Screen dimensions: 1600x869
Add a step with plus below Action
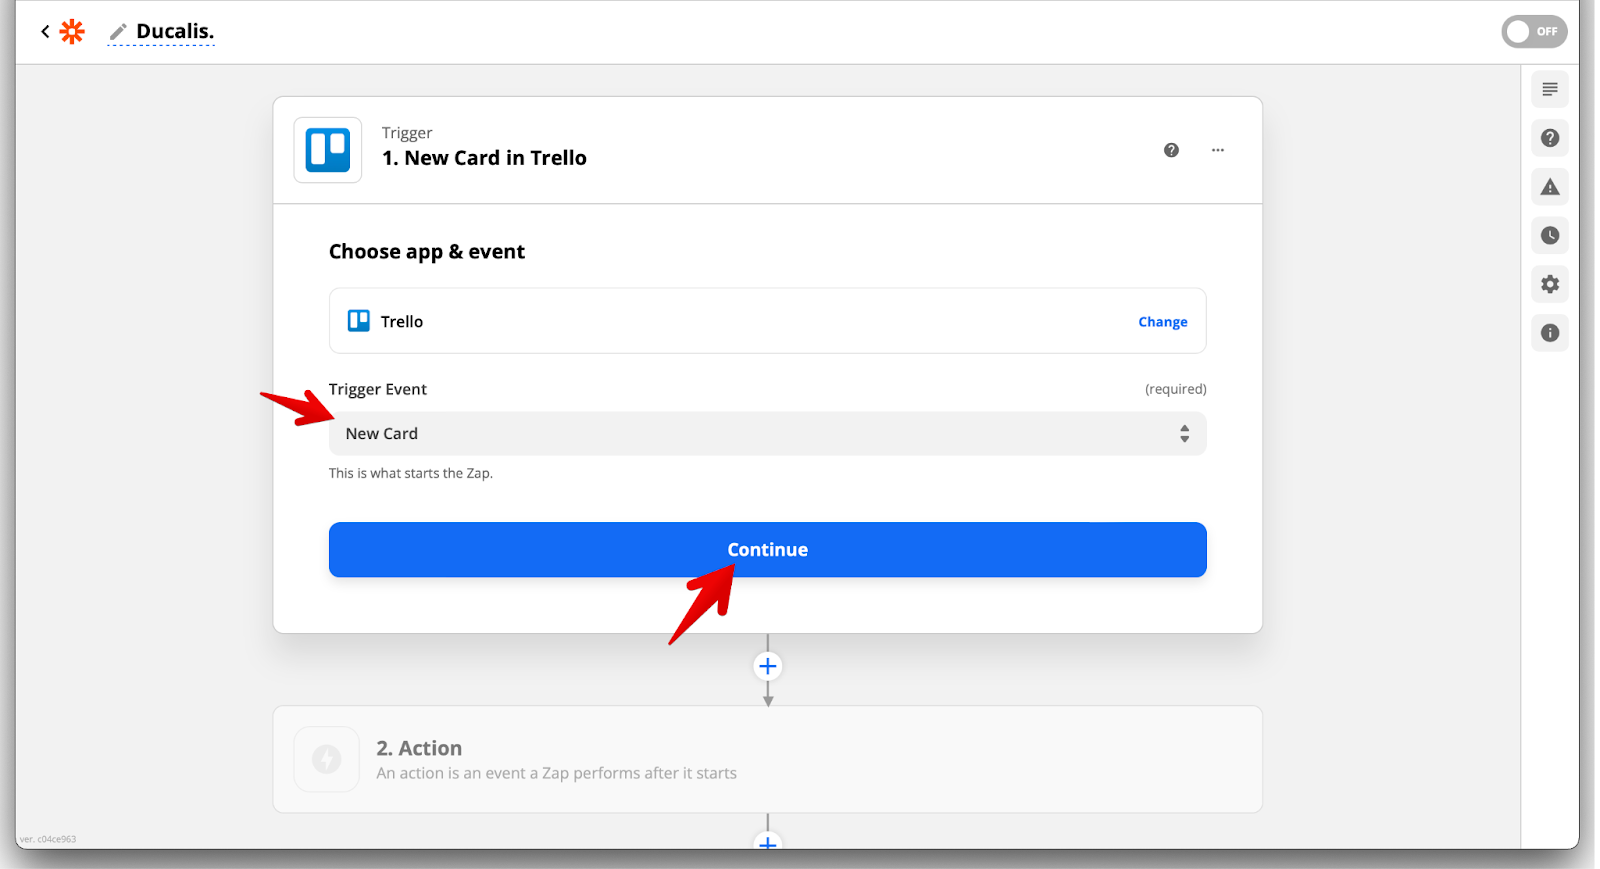pos(768,842)
